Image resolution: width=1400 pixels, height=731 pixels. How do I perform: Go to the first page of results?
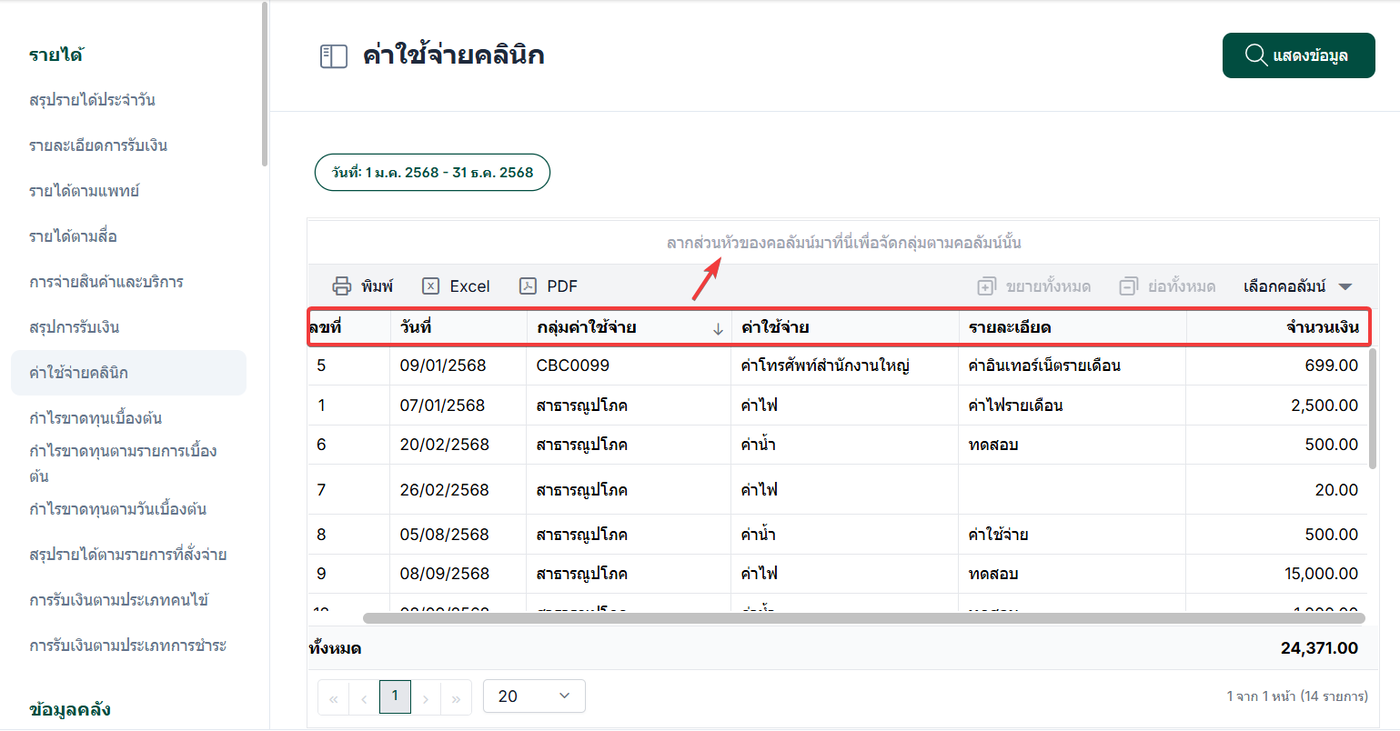pos(333,697)
